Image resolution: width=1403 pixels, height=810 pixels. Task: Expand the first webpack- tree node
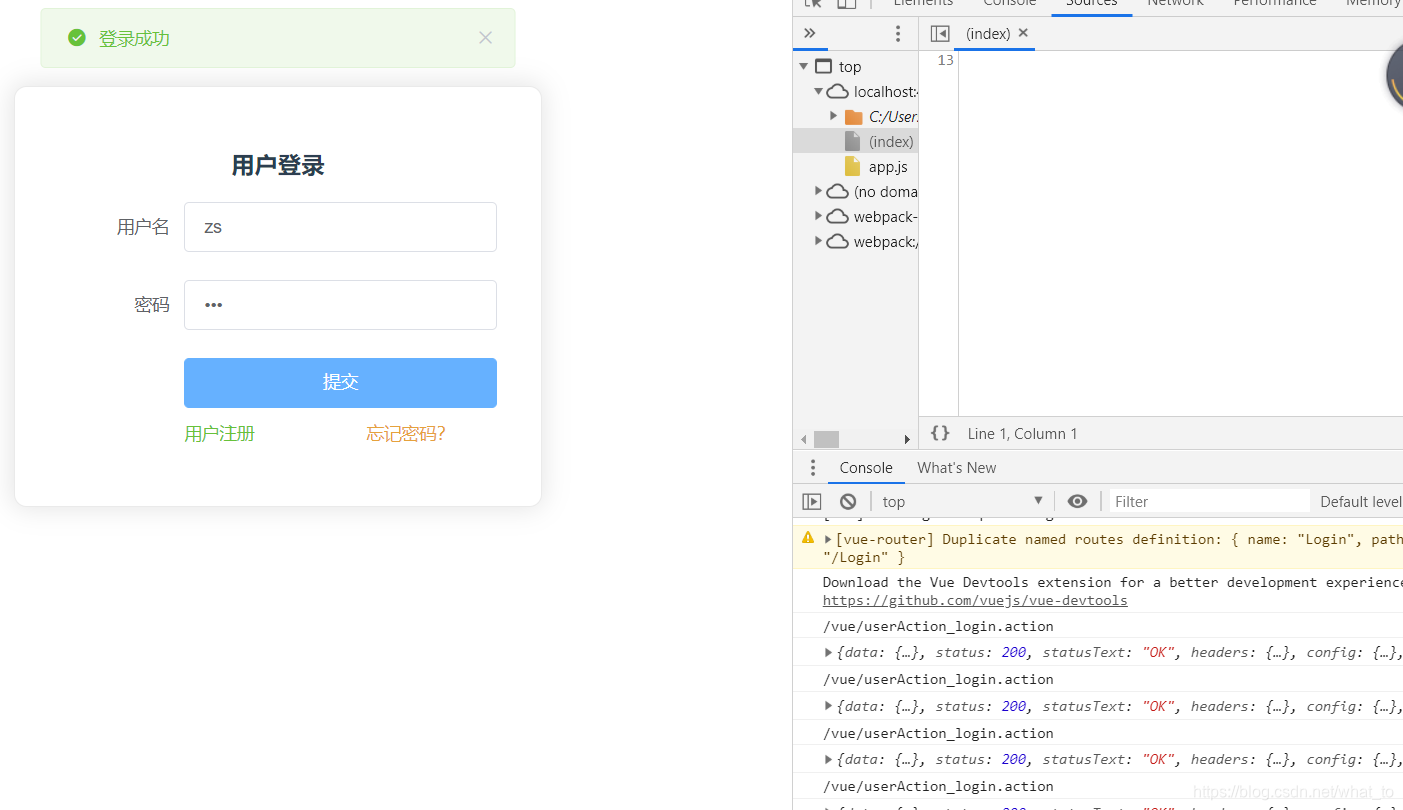819,216
